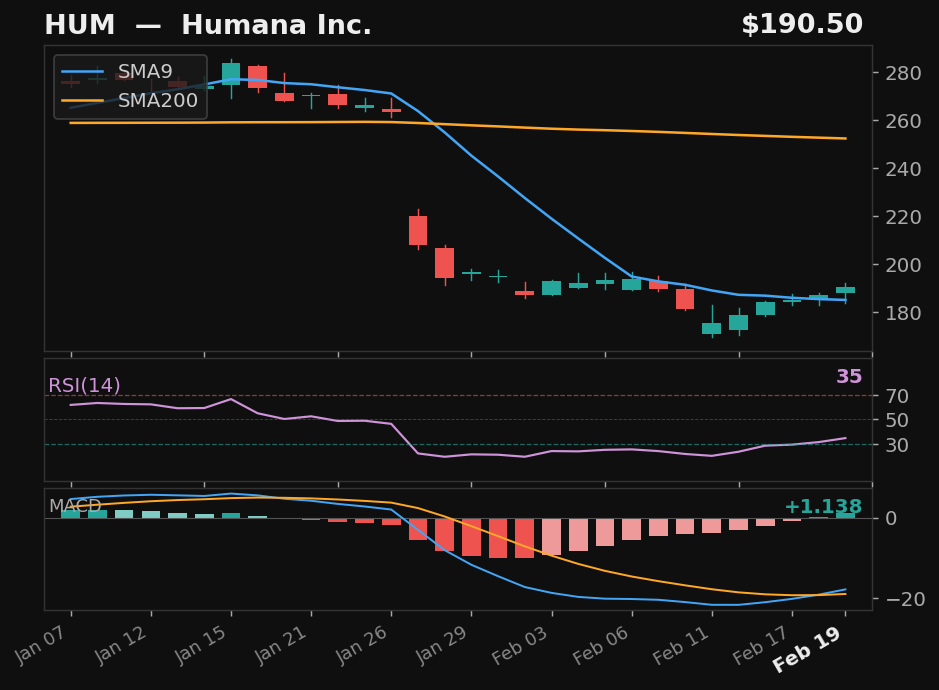Screen dimensions: 939x690
Task: Click the RSI 30 axis label
Action: coord(897,445)
